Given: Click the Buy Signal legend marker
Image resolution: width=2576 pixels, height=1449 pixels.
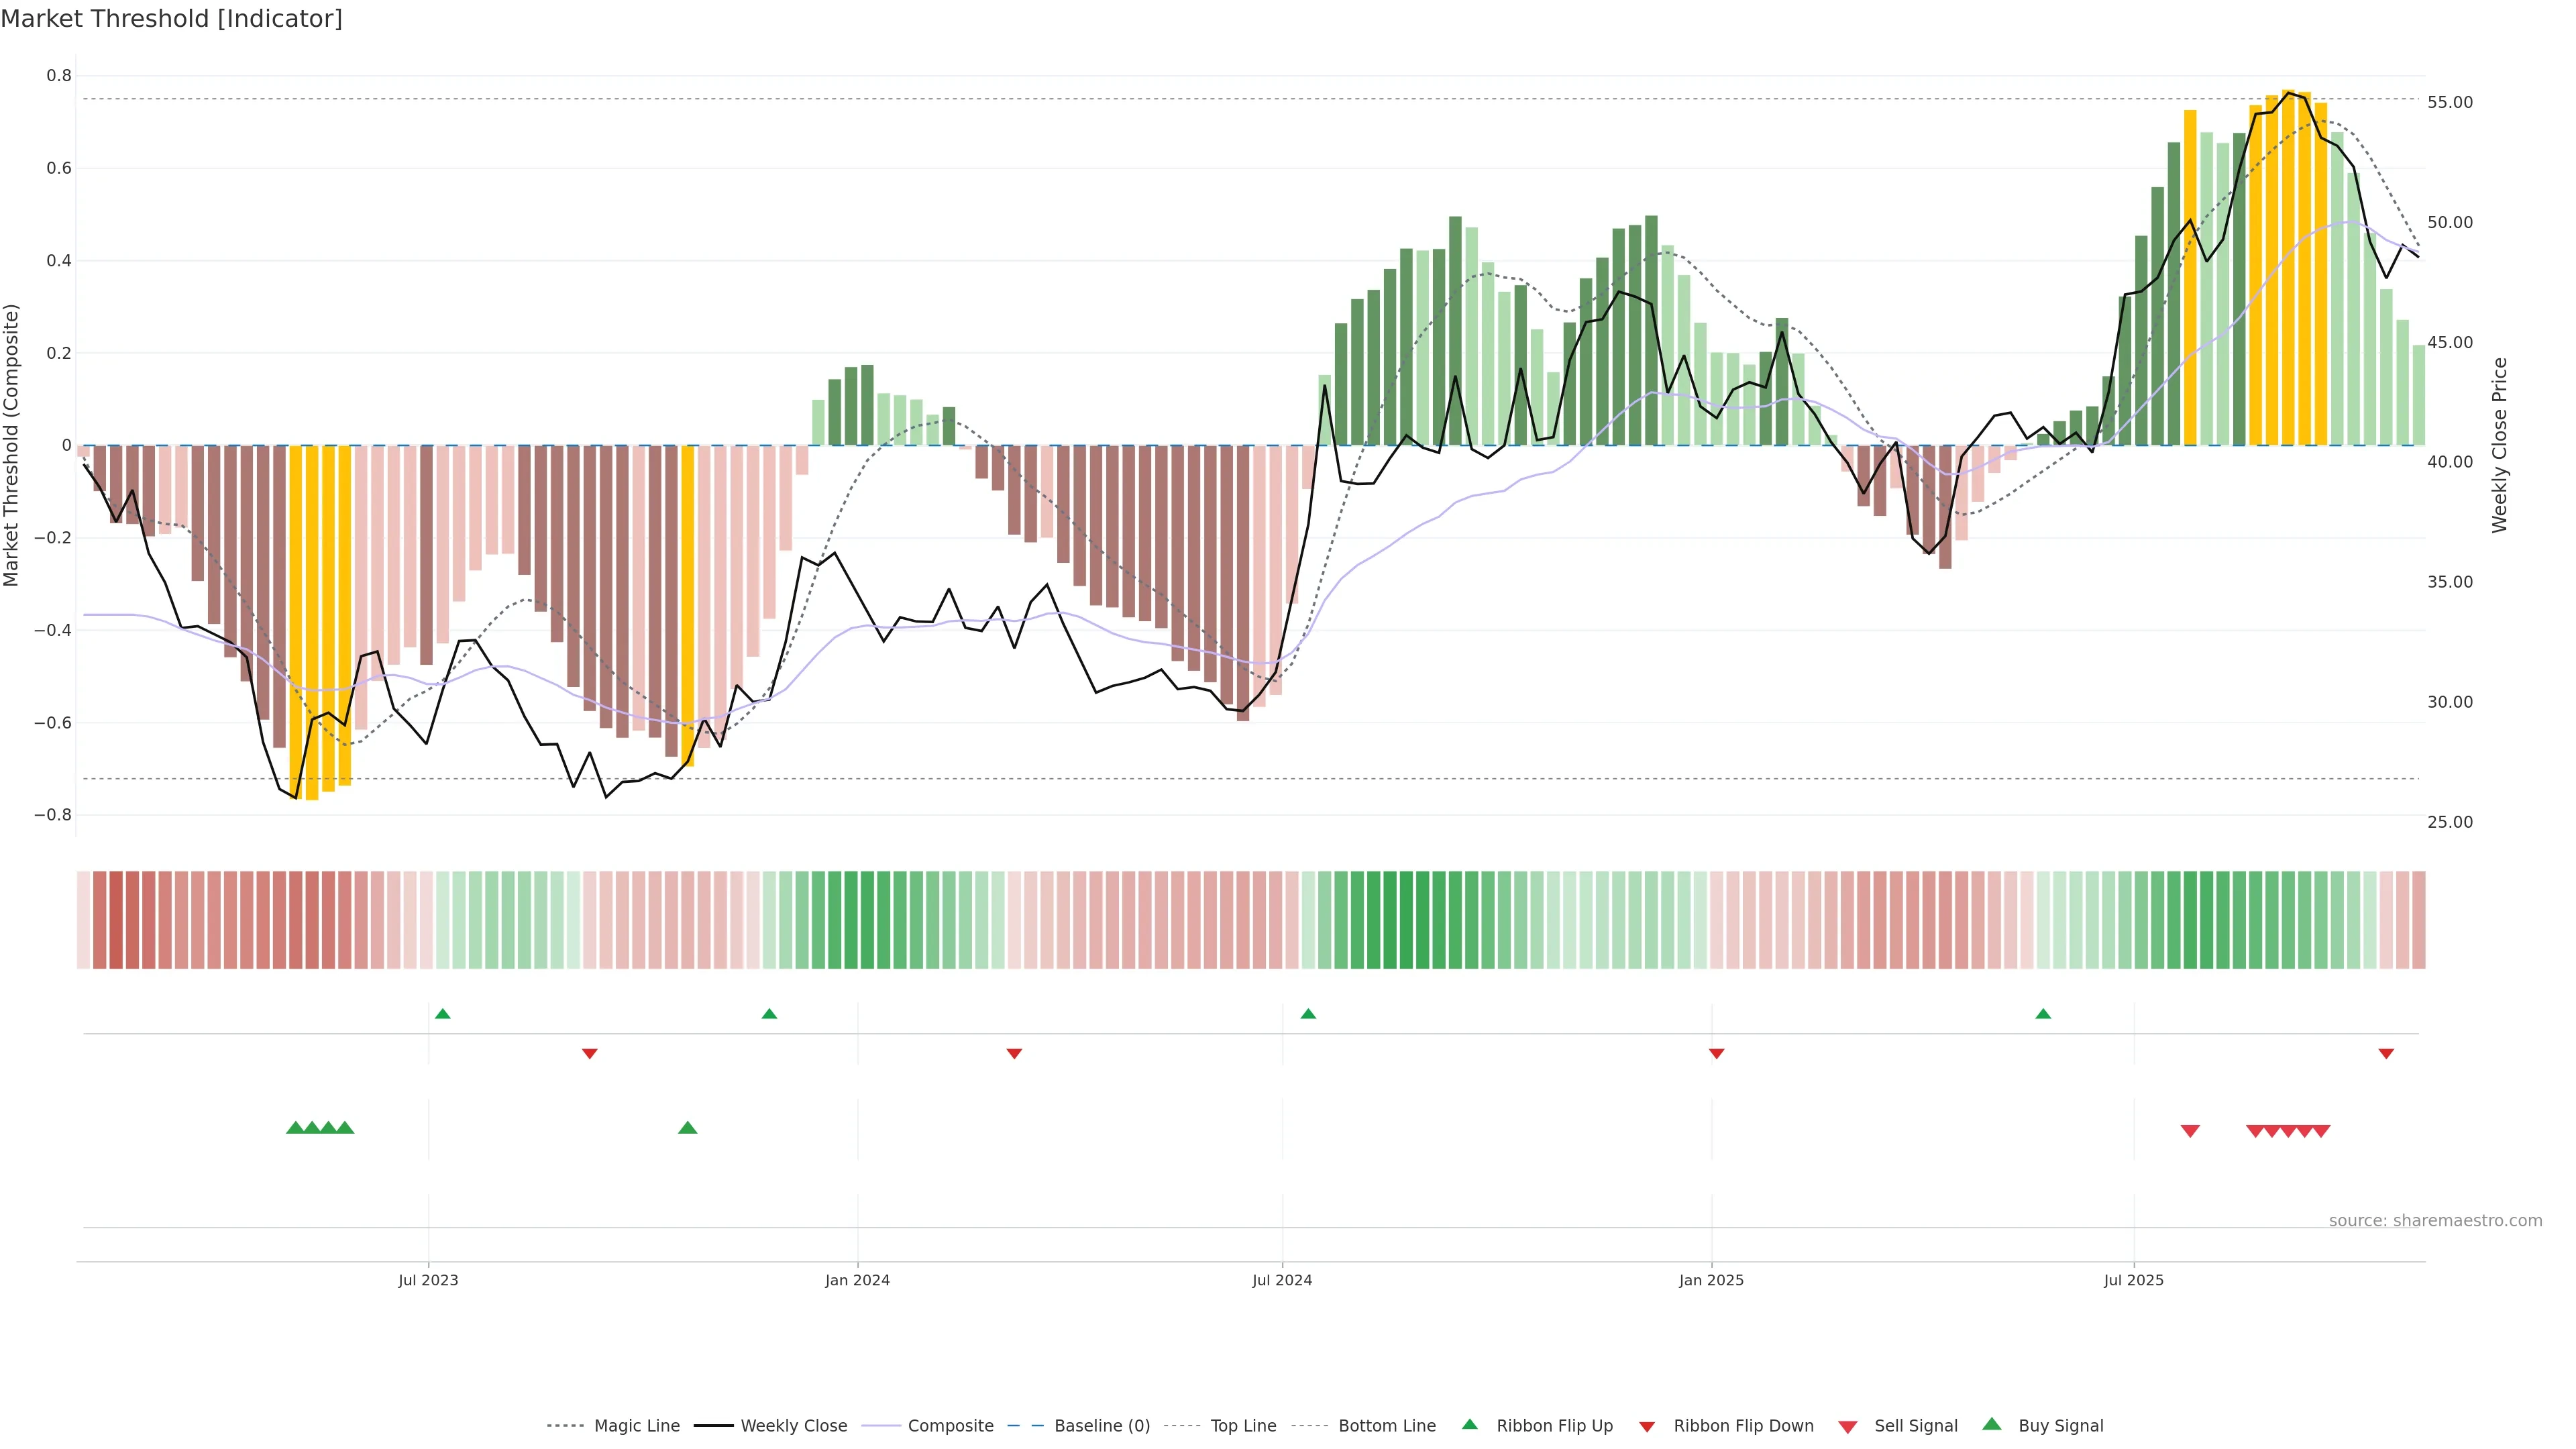Looking at the screenshot, I should point(1992,1424).
